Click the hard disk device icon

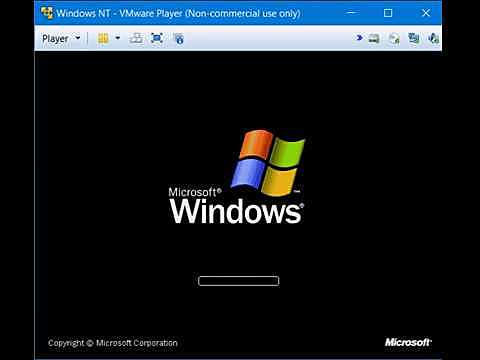coord(374,39)
